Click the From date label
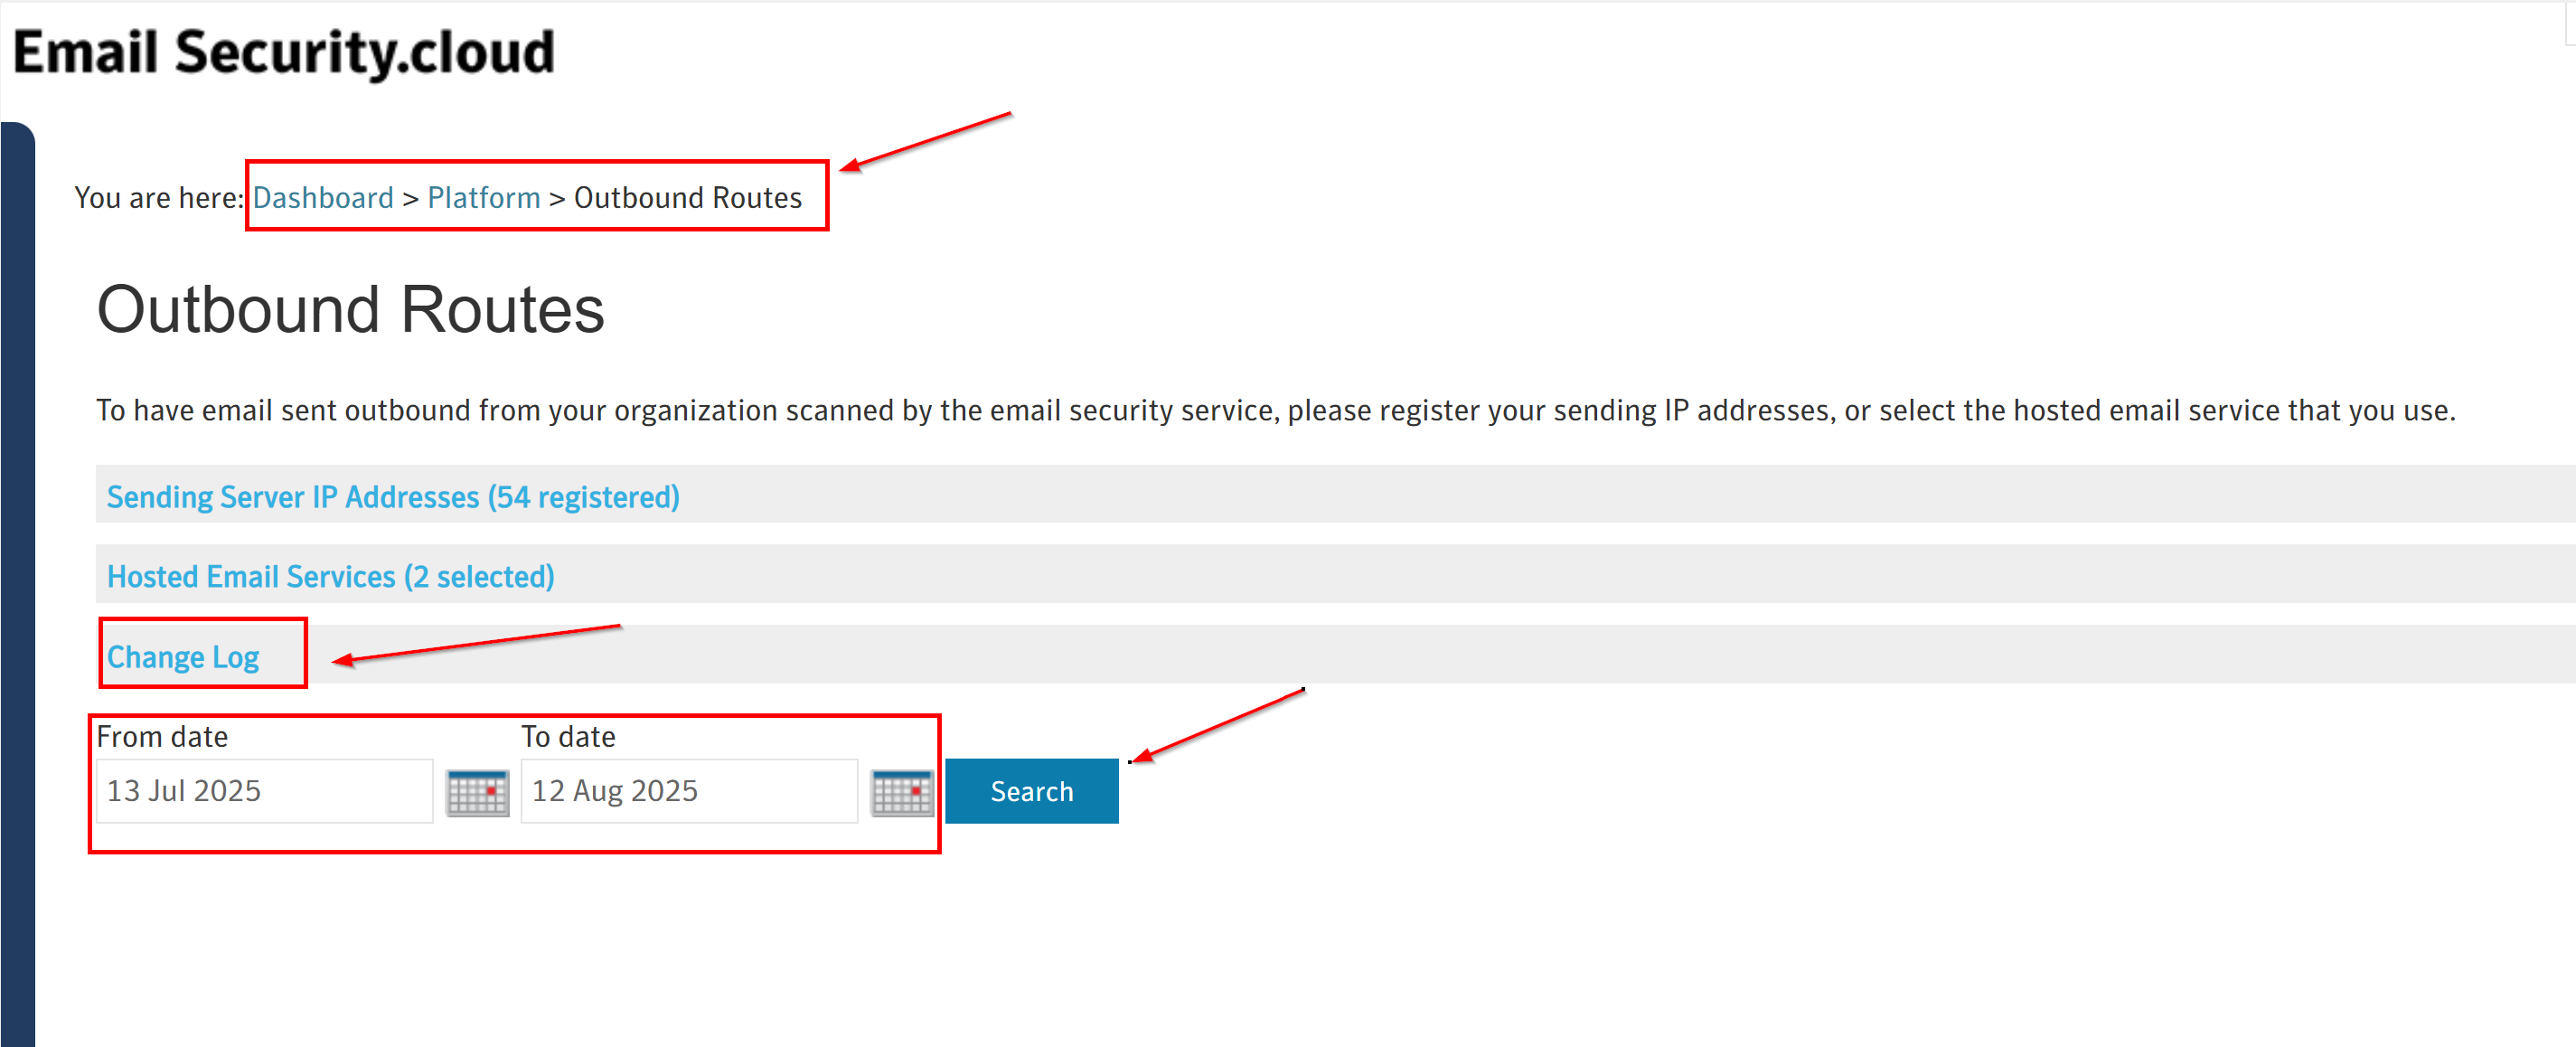Screen dimensions: 2576x1047 point(162,737)
